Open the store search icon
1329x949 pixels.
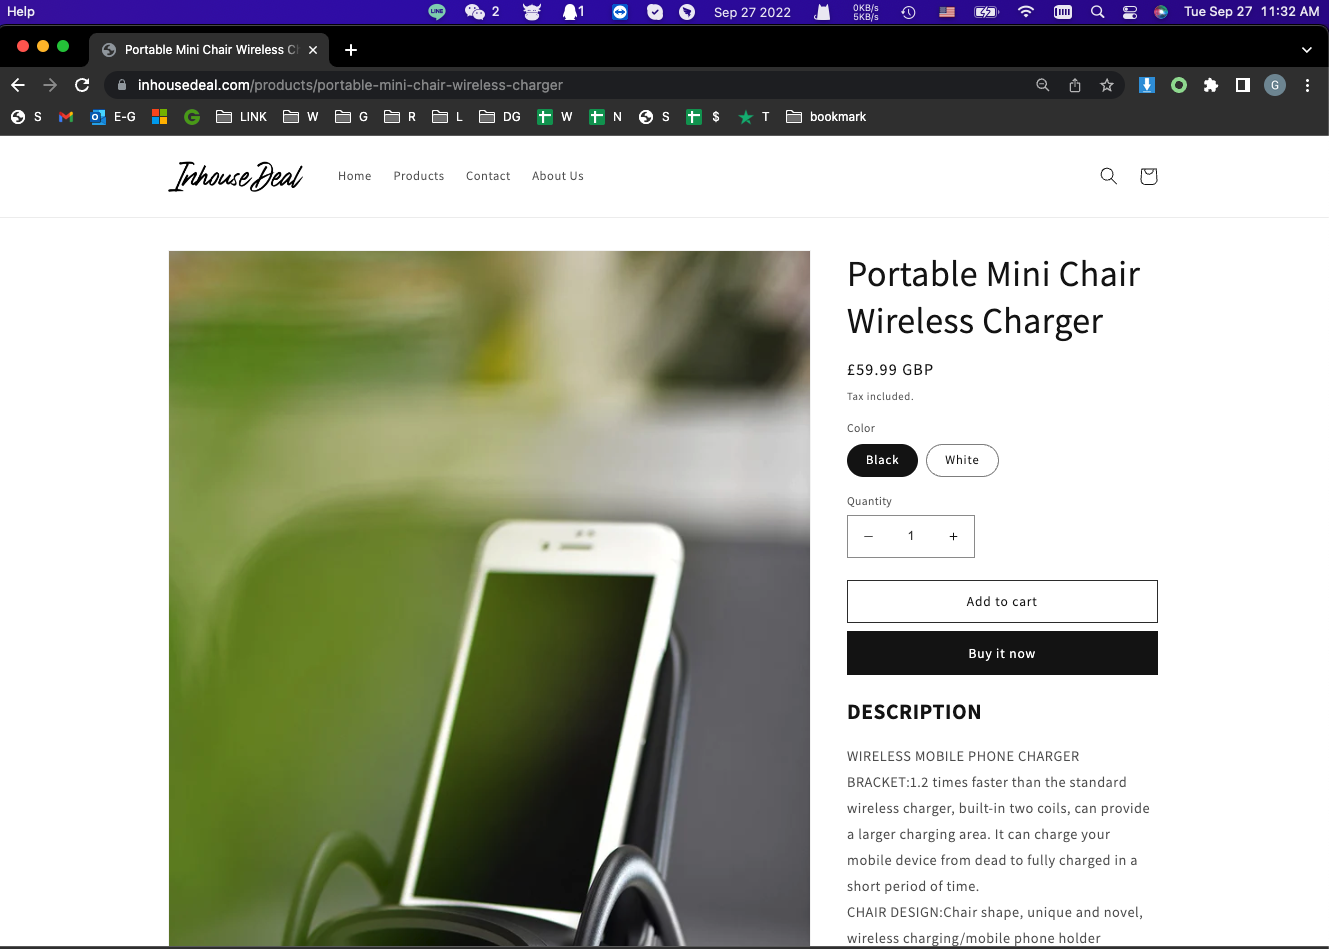click(x=1108, y=176)
